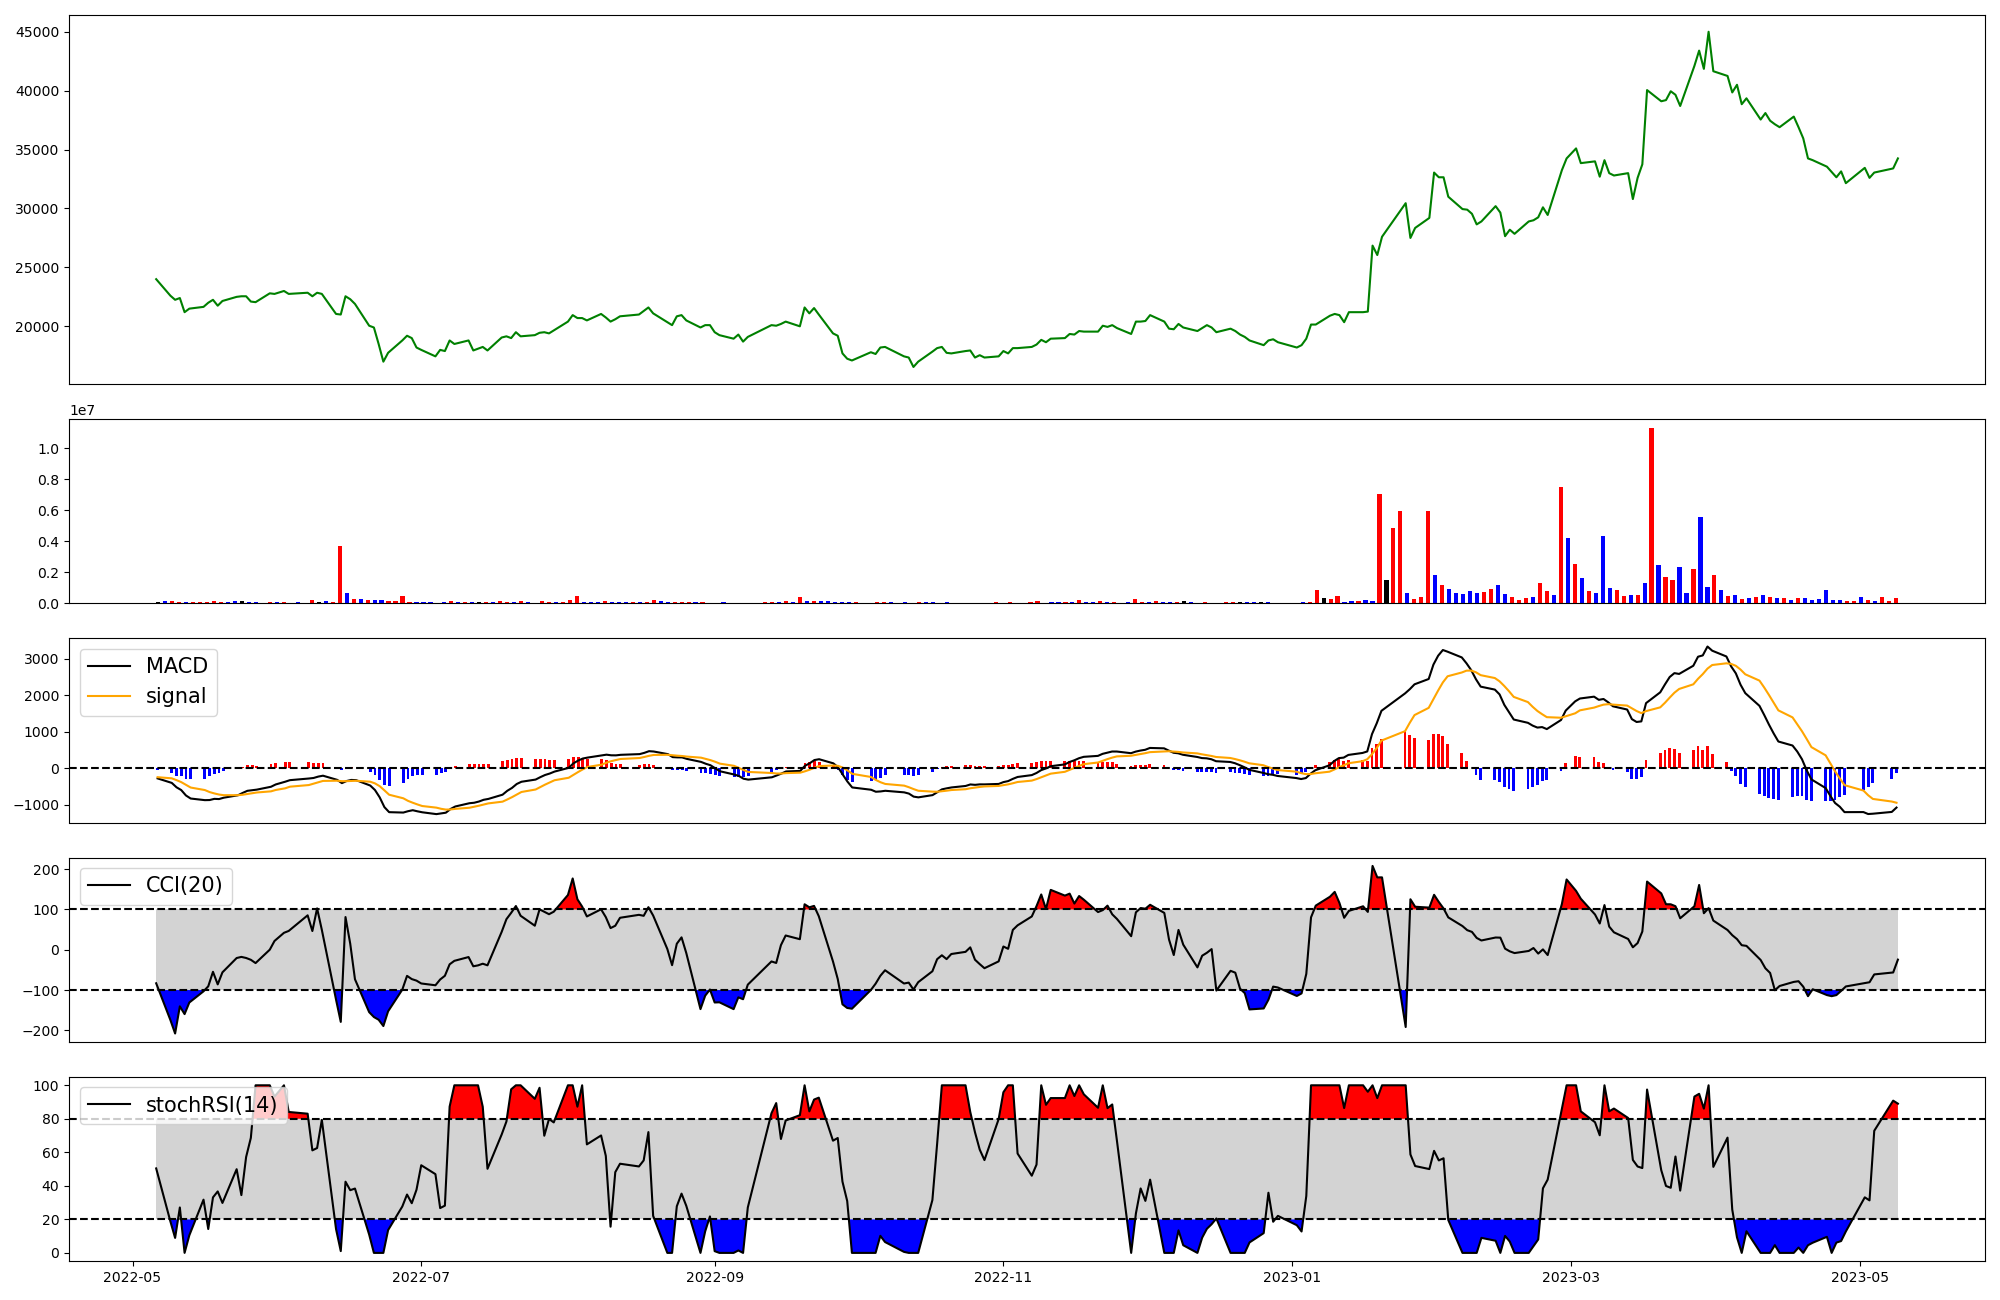Click the 2022-09 x-axis date tick

(x=716, y=1277)
